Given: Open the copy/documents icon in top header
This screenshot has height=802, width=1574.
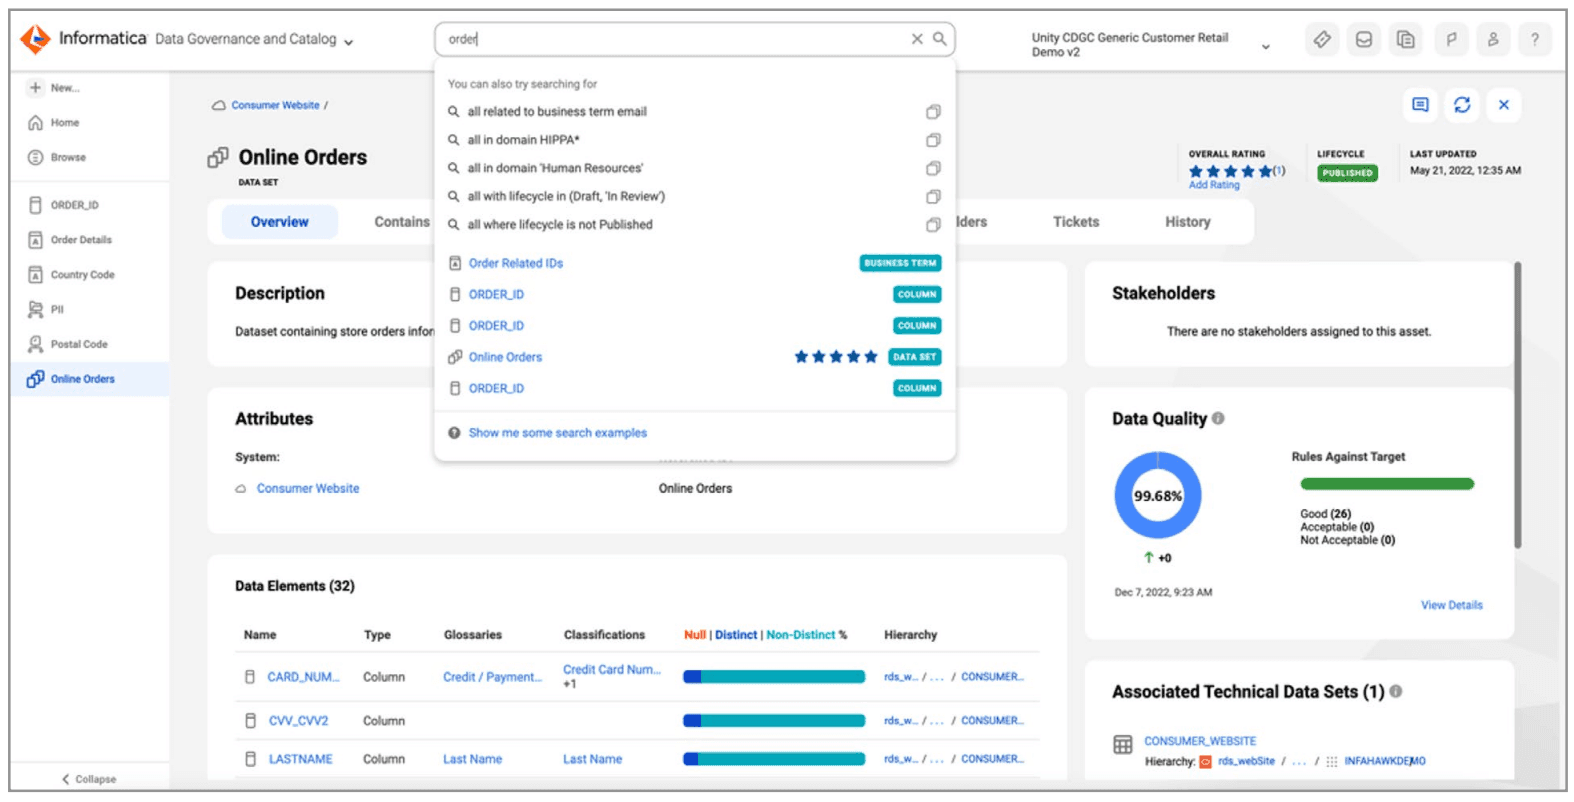Looking at the screenshot, I should (x=1406, y=40).
